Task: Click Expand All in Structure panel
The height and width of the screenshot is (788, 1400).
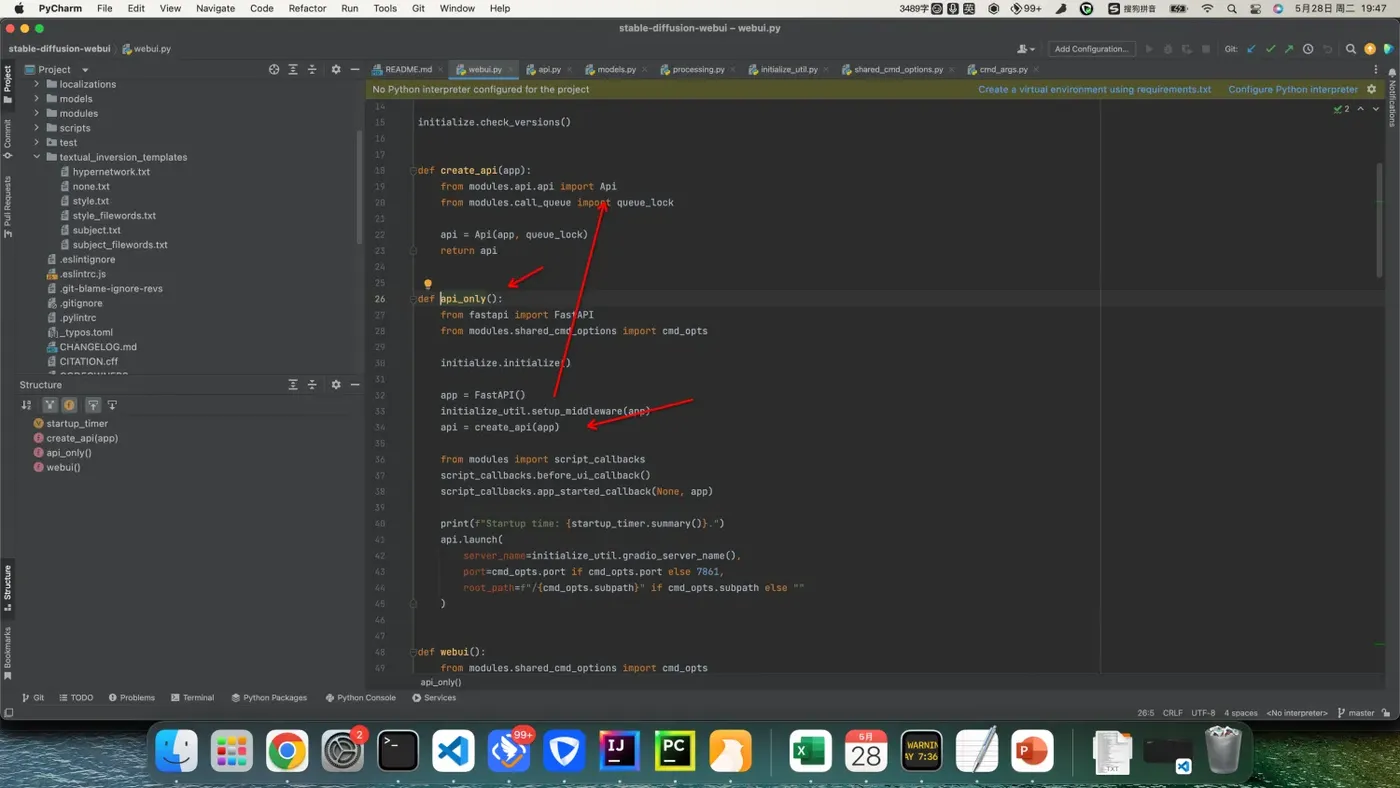Action: point(293,384)
